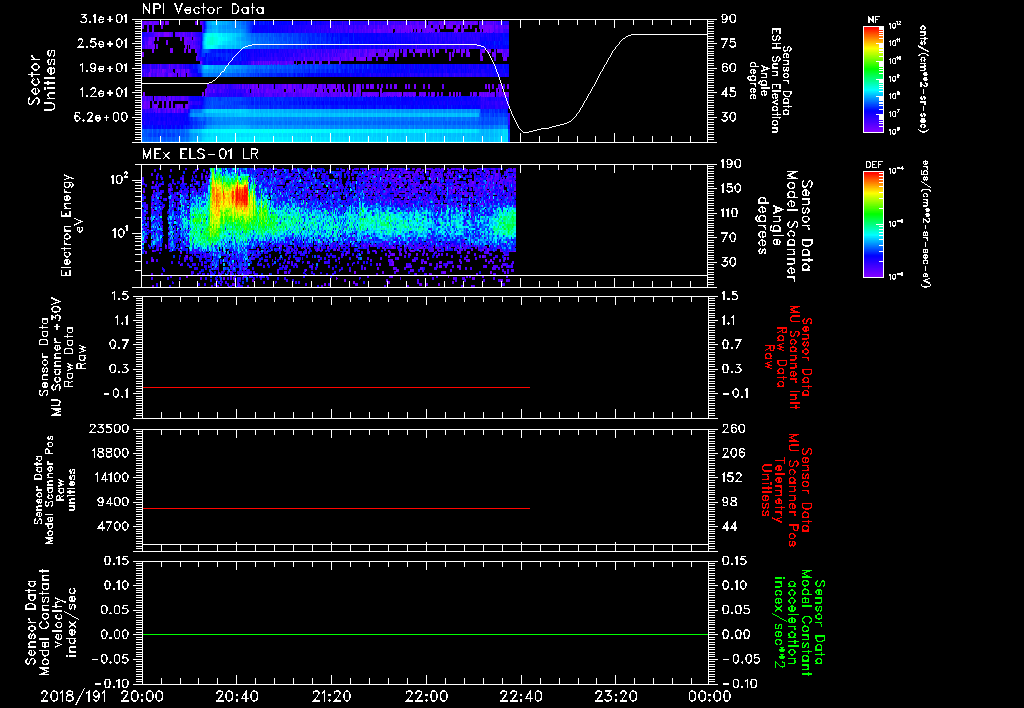The width and height of the screenshot is (1024, 708).
Task: Click the 'cnts/(cm**2-sr-sec)' units label
Action: (923, 78)
